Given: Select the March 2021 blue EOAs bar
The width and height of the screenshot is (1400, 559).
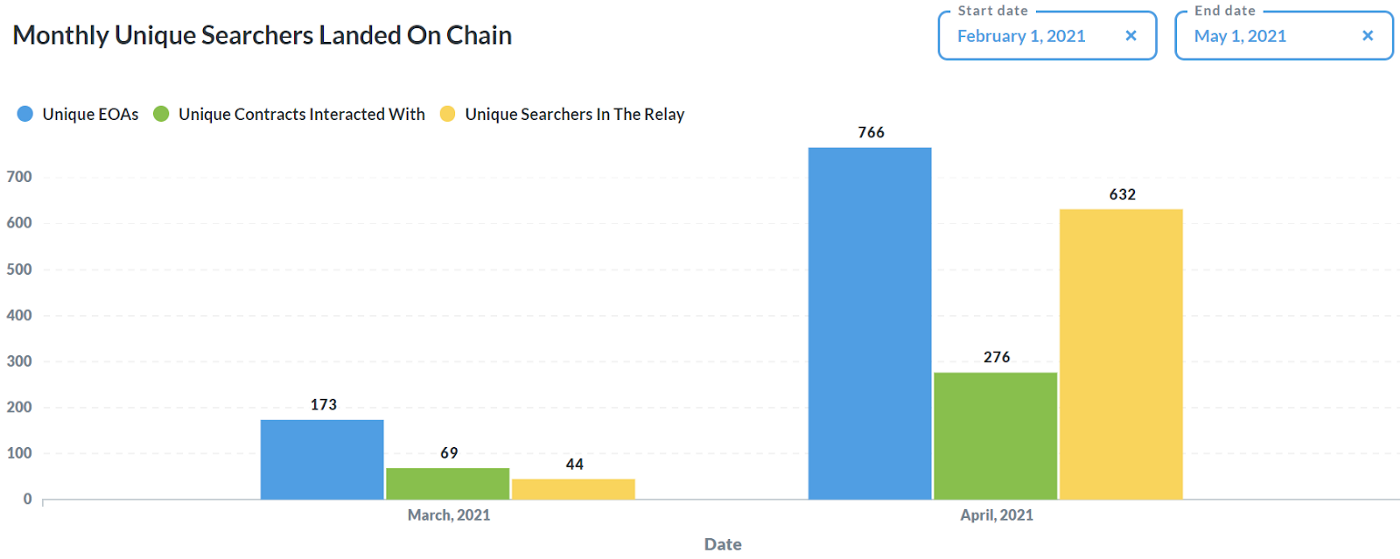Looking at the screenshot, I should click(x=322, y=459).
